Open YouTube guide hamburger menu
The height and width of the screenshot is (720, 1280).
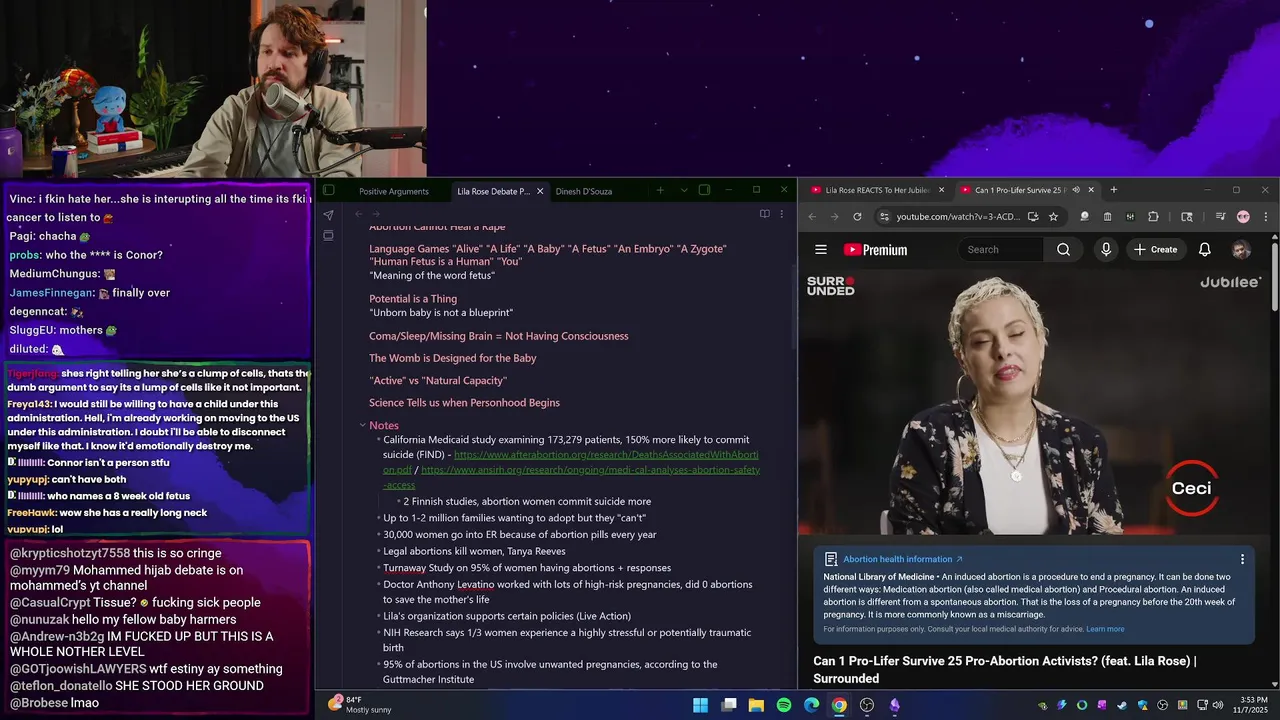[x=821, y=250]
